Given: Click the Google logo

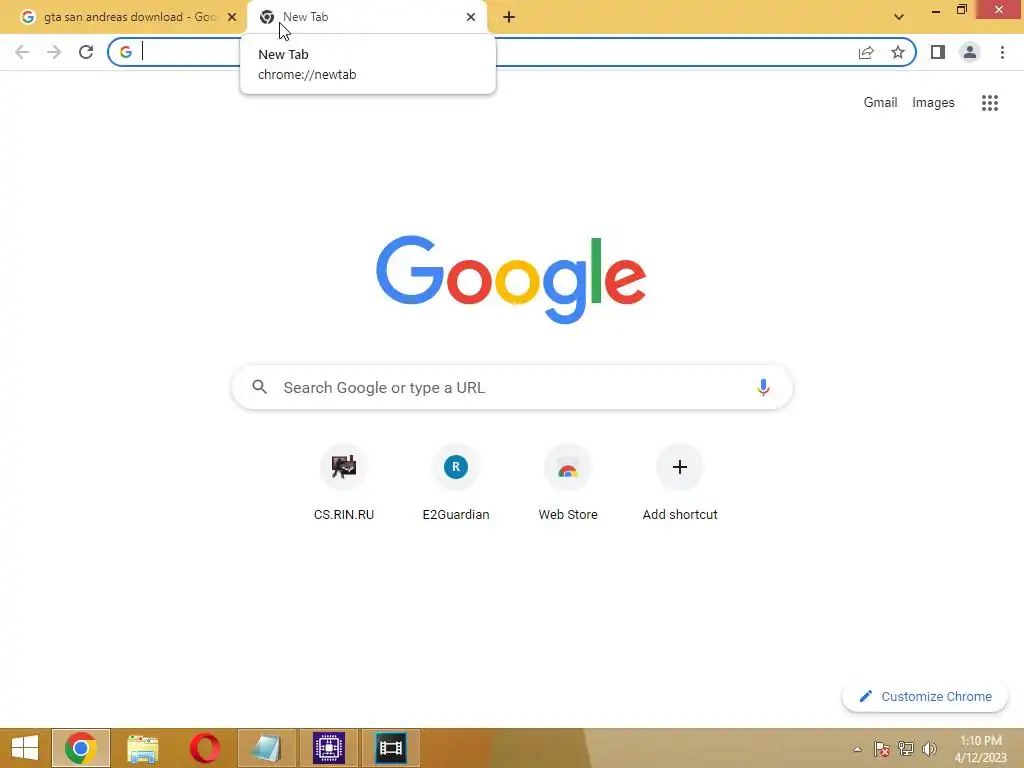Looking at the screenshot, I should pos(511,280).
